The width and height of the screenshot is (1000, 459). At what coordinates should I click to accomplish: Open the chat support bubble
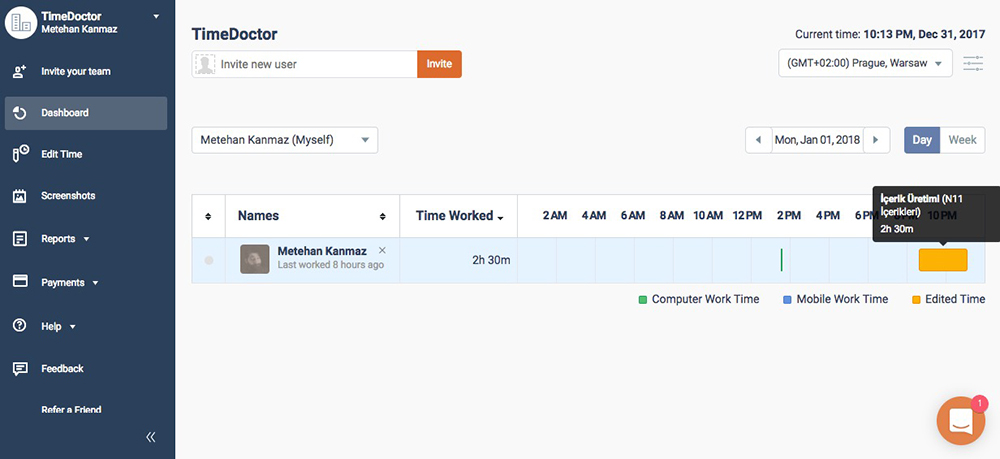960,421
